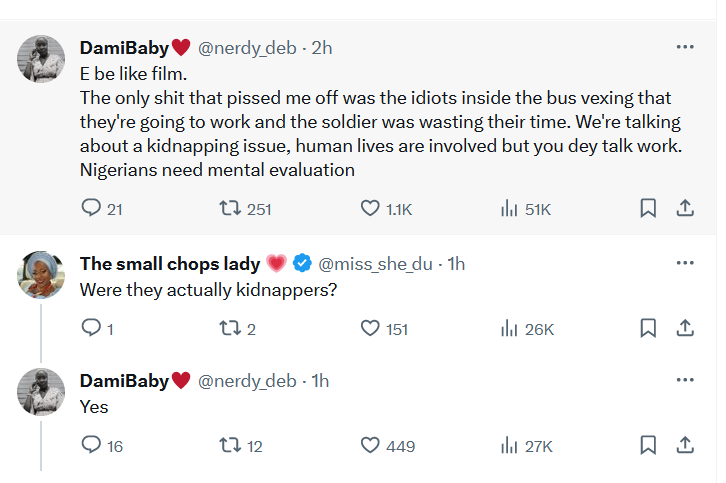Viewport: 726px width, 483px height.
Task: Retweet the tweet with 251 reposts
Action: tap(229, 208)
